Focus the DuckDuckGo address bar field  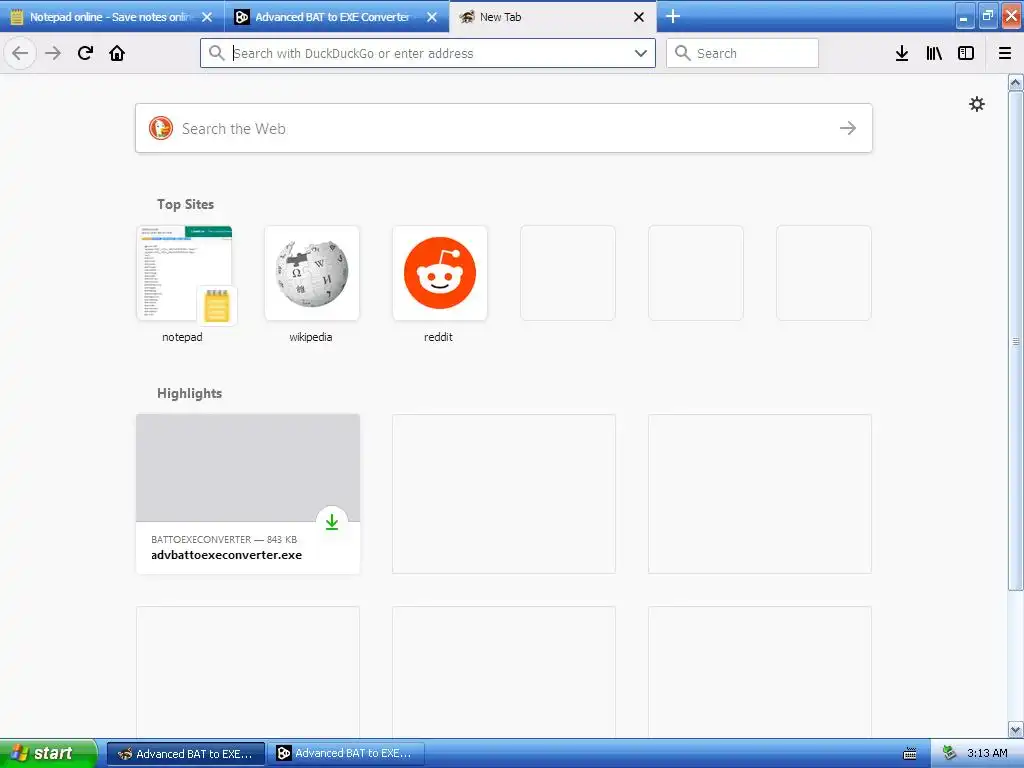[x=428, y=53]
